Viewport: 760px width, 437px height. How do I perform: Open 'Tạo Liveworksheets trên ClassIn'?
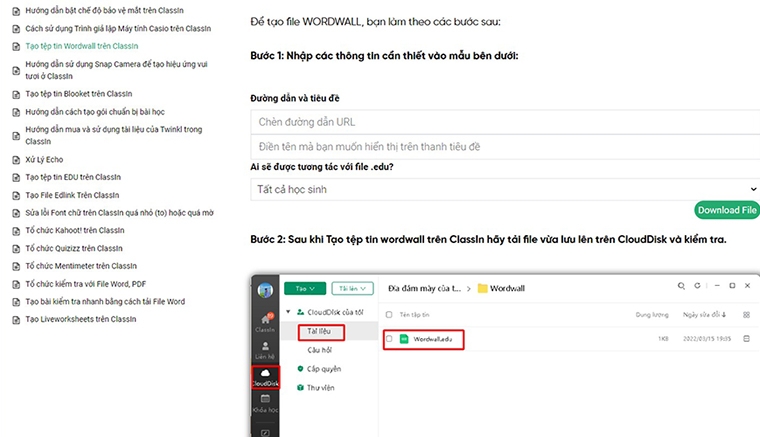pos(80,319)
